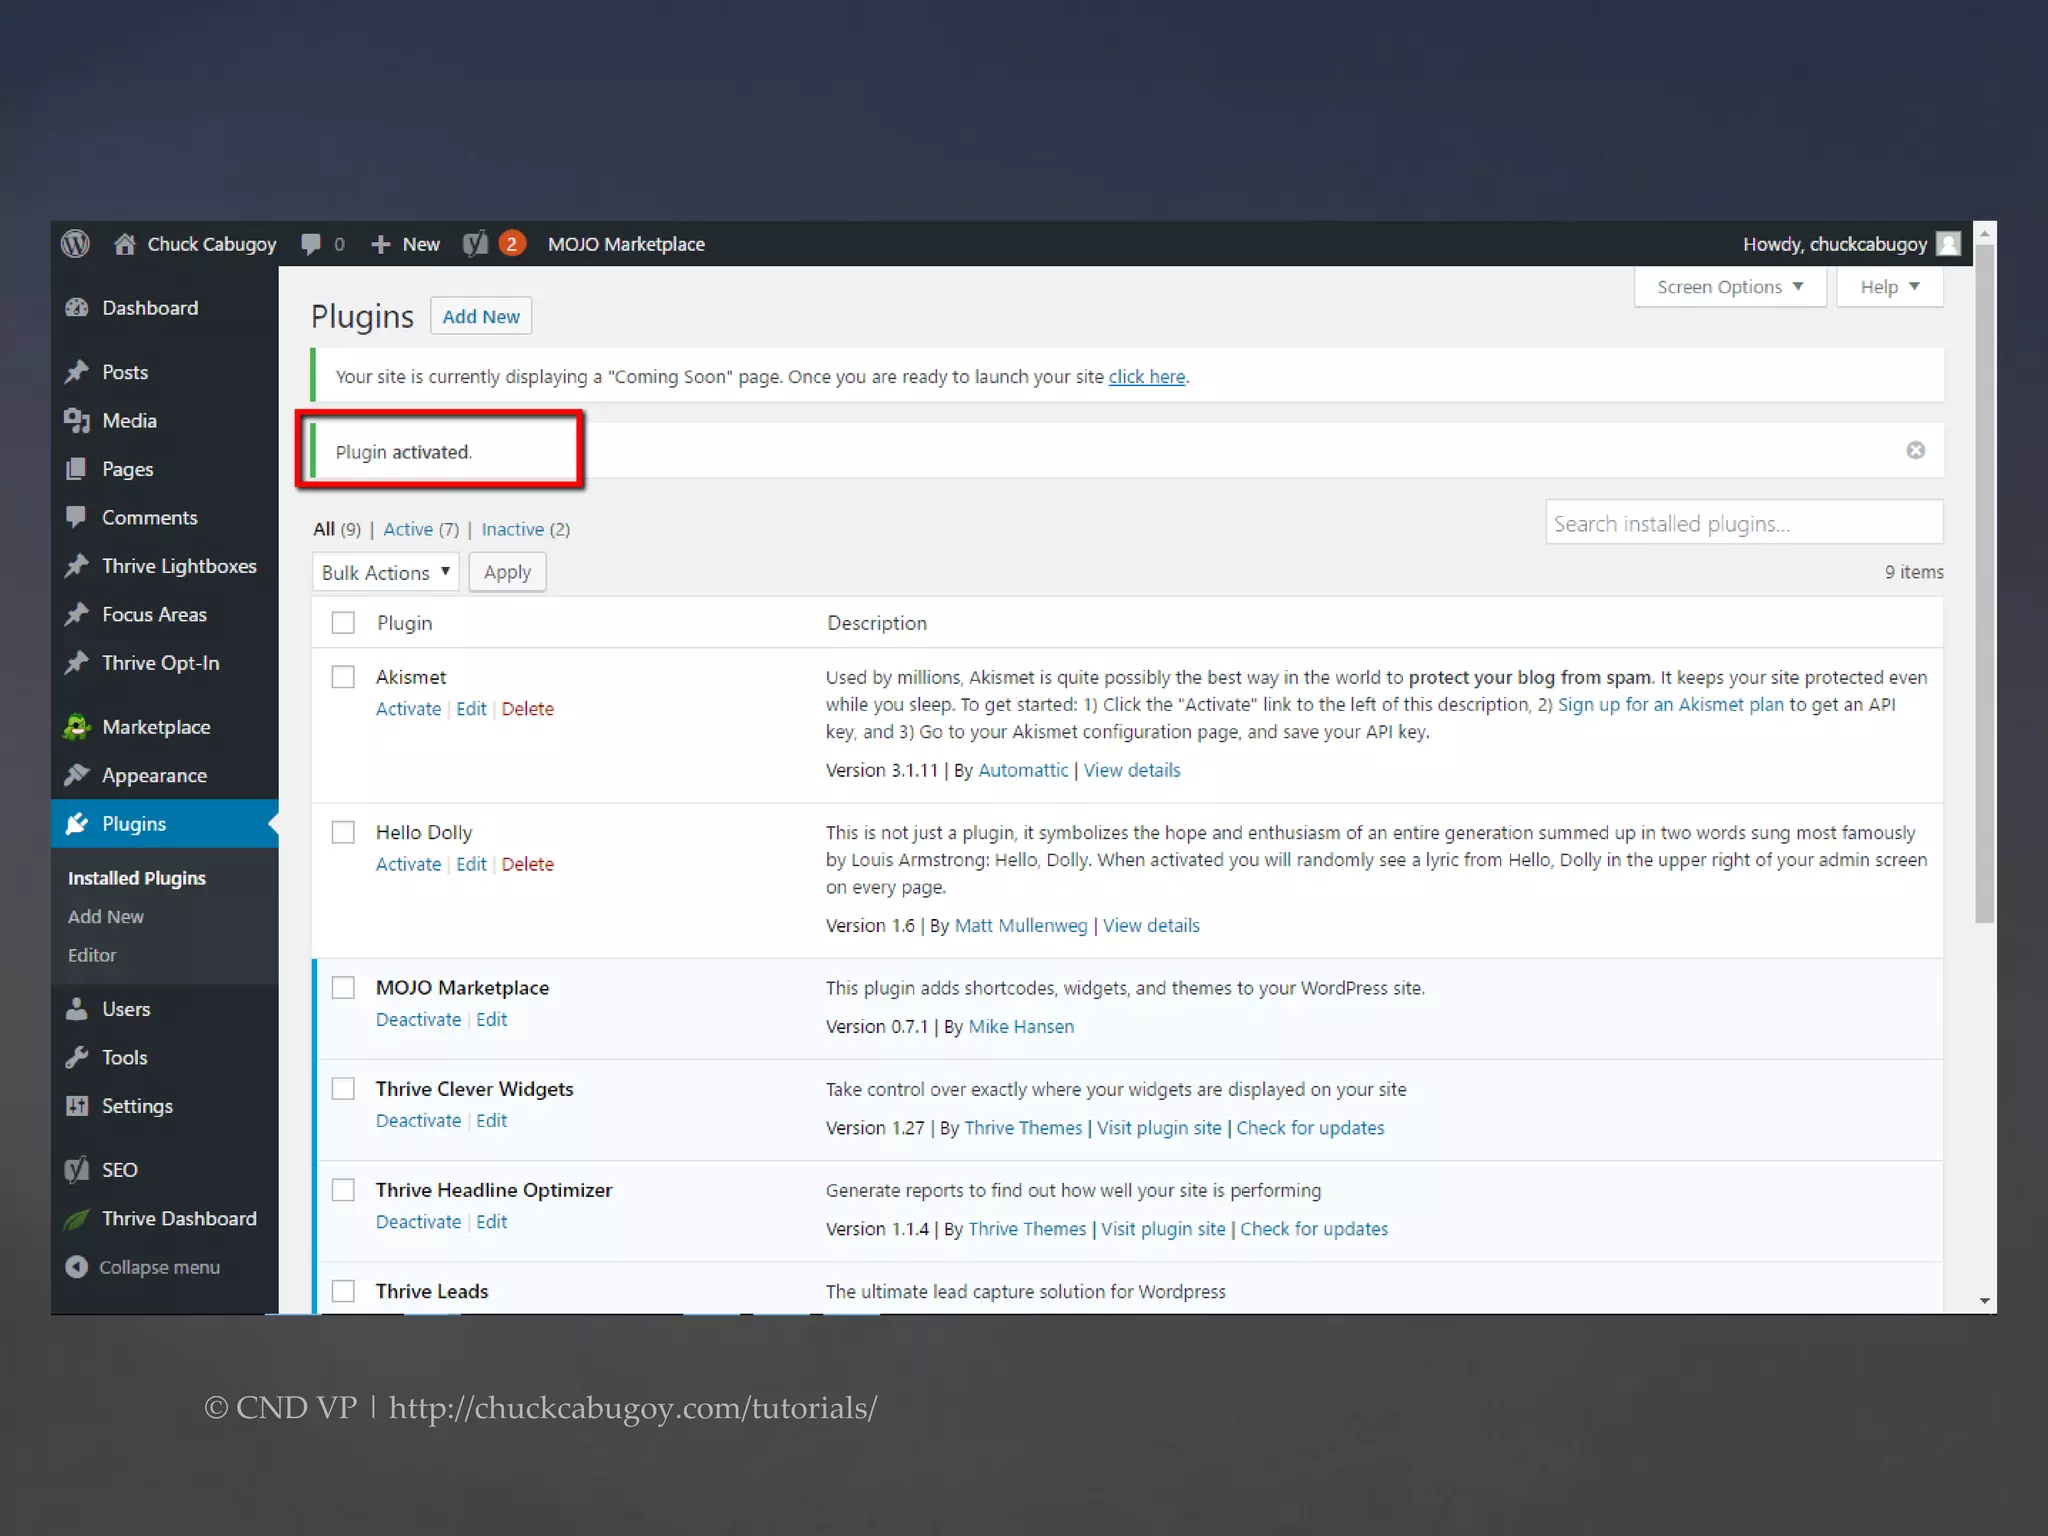2048x1536 pixels.
Task: Open Automattic author link
Action: point(1023,770)
